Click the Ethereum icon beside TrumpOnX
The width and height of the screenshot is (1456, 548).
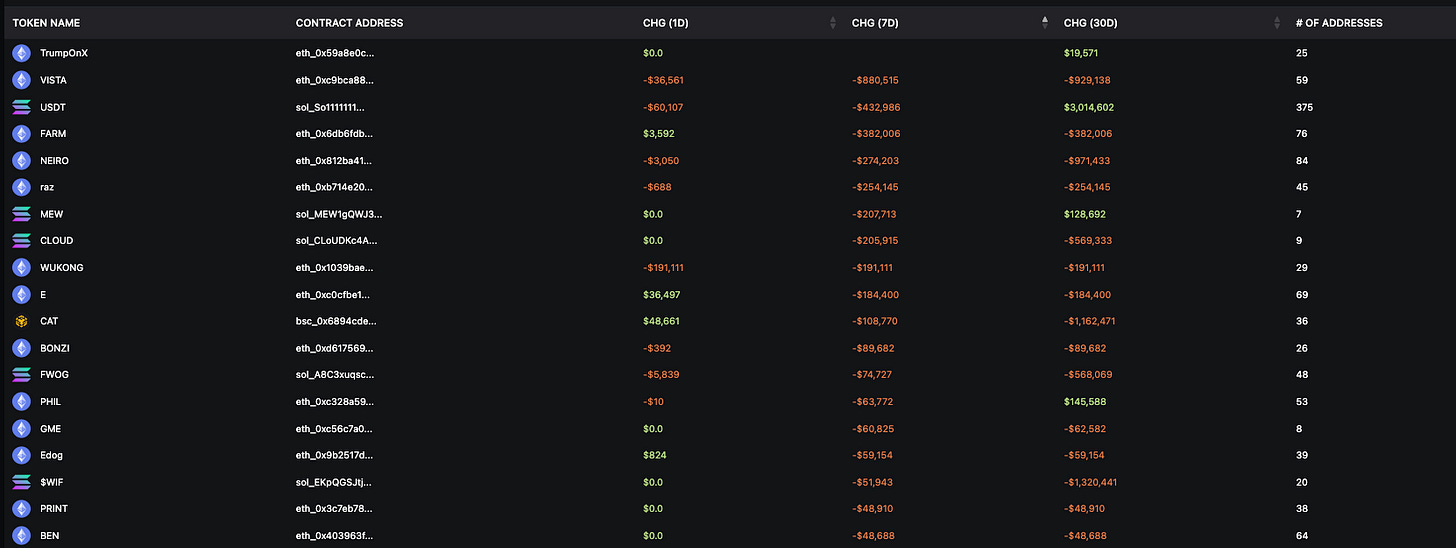click(21, 53)
